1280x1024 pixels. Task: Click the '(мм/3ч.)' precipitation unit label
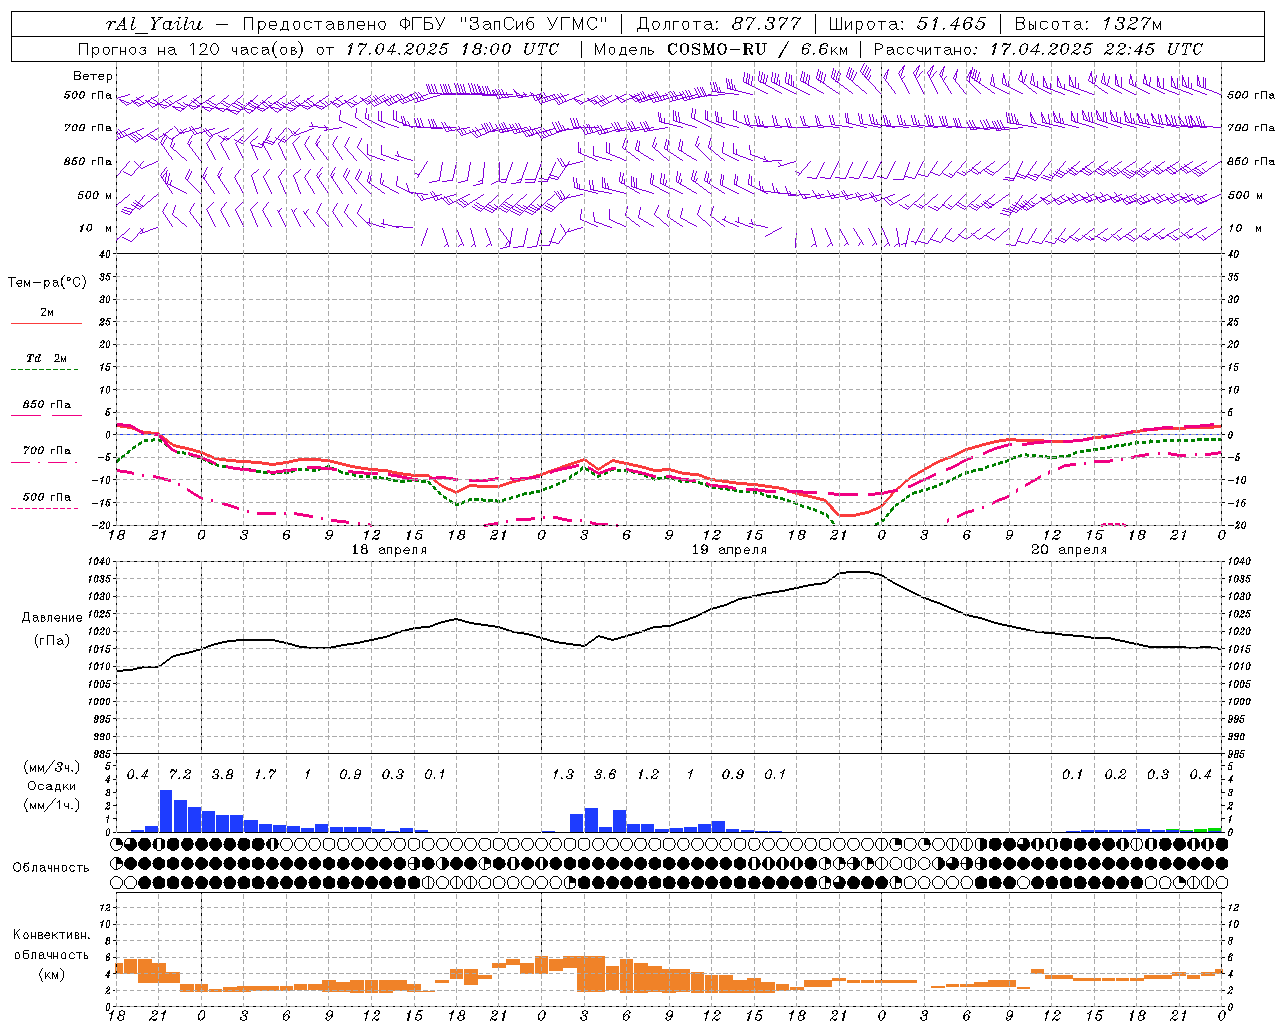(x=51, y=767)
